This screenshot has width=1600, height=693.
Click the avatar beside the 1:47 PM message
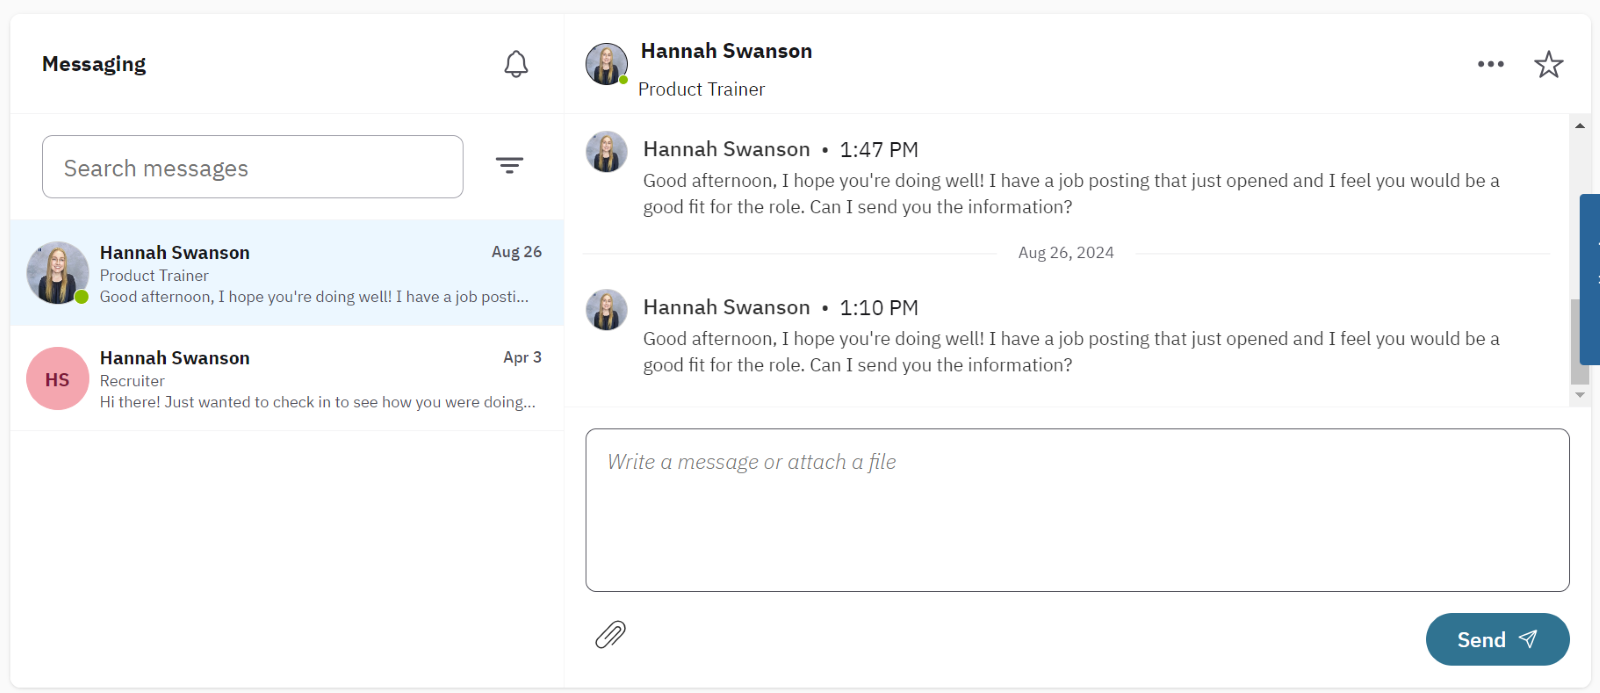click(x=606, y=152)
